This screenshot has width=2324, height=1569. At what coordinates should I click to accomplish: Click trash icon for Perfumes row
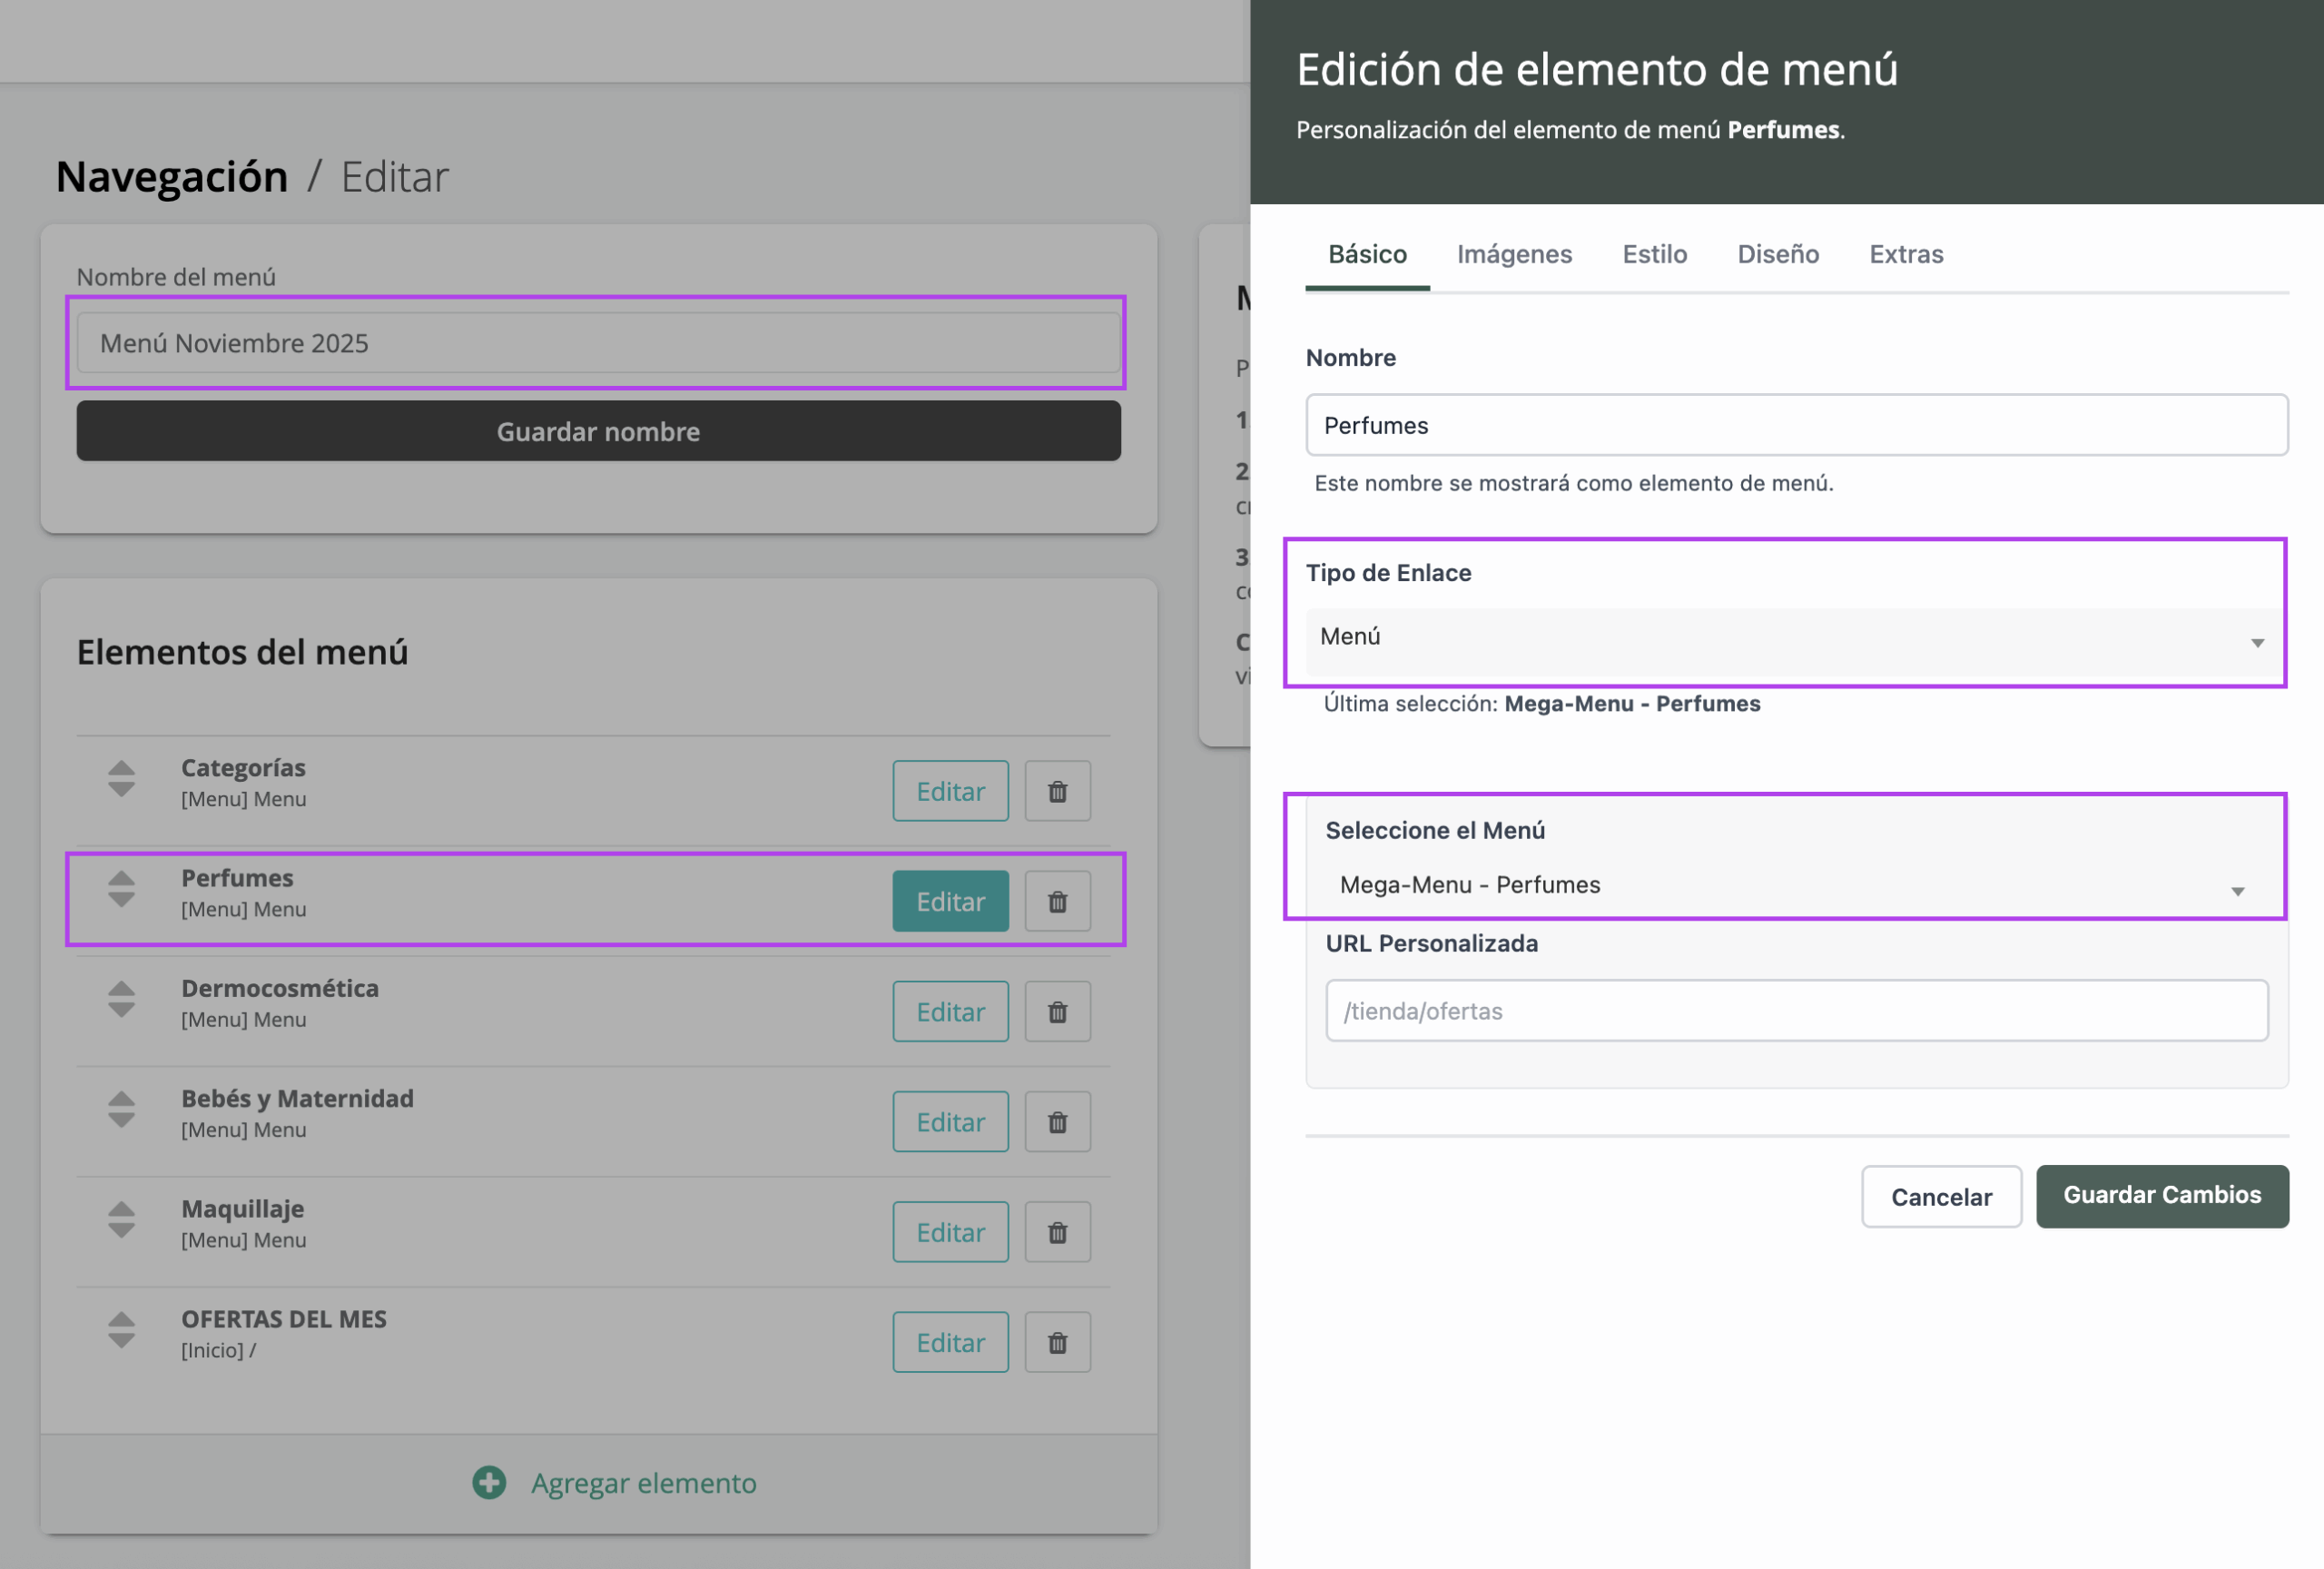click(1057, 901)
